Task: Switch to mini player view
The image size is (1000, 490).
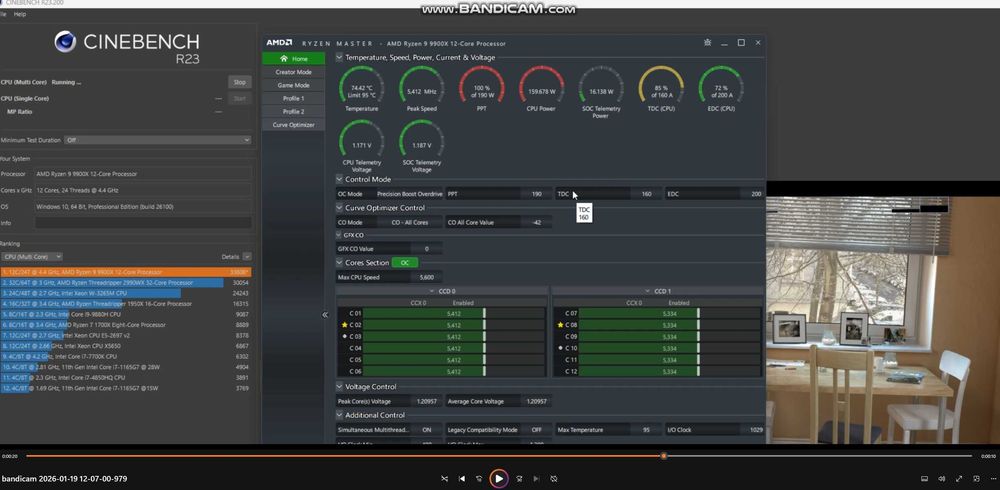Action: [976, 479]
